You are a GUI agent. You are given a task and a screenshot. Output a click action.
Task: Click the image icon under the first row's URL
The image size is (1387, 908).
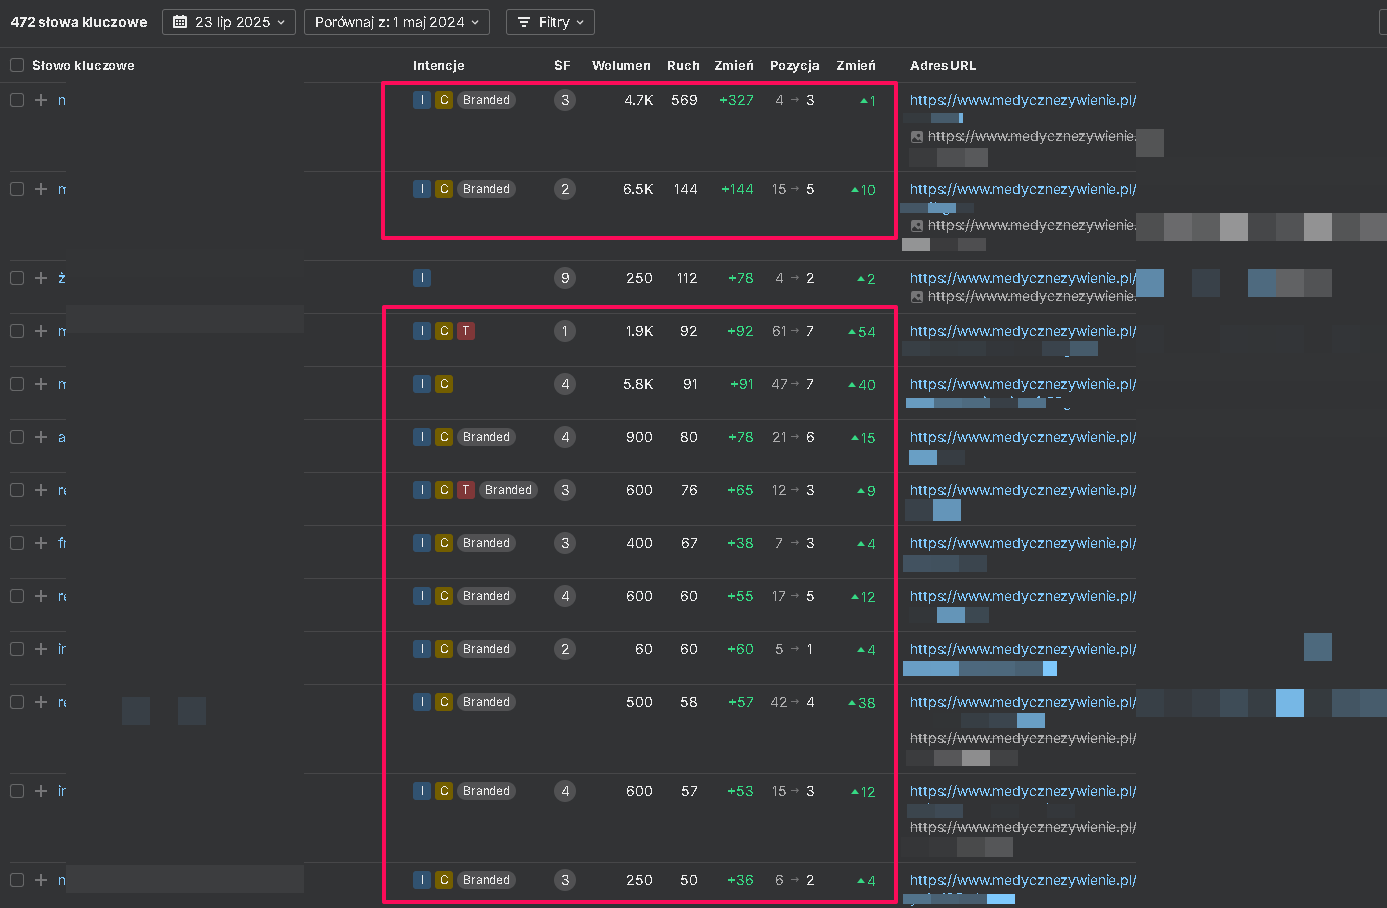pos(917,137)
